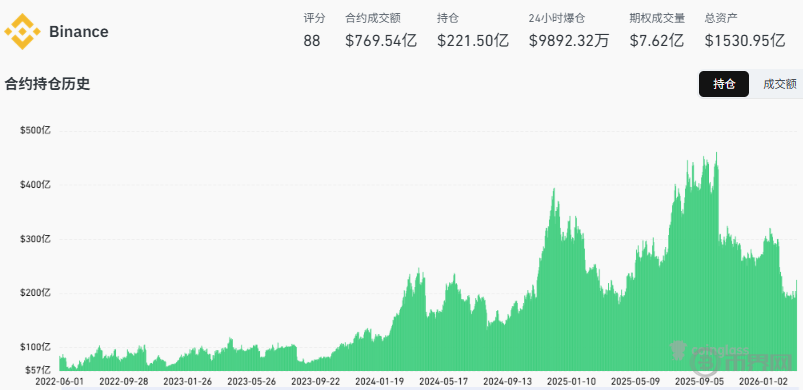Select the 评分 score value 88
This screenshot has height=390, width=803.
coord(311,41)
